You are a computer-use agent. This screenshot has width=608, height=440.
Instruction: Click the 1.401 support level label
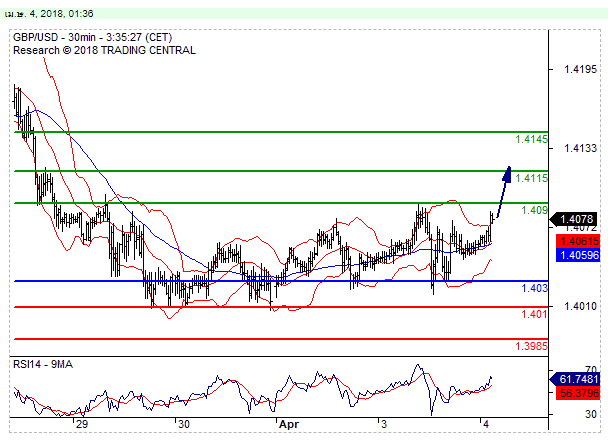coord(534,314)
